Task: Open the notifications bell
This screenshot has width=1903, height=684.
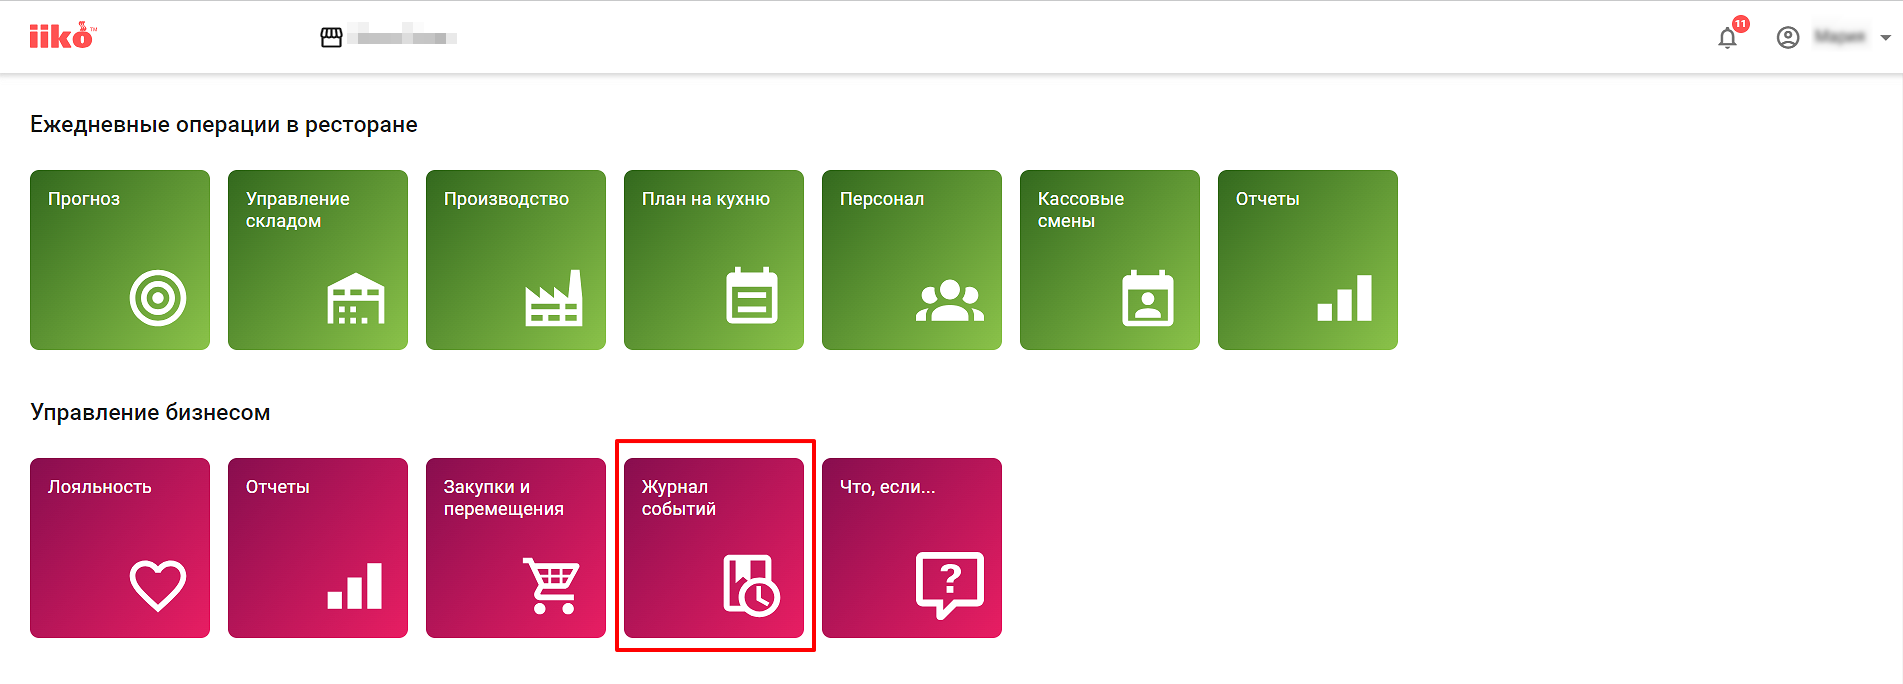Action: coord(1727,39)
